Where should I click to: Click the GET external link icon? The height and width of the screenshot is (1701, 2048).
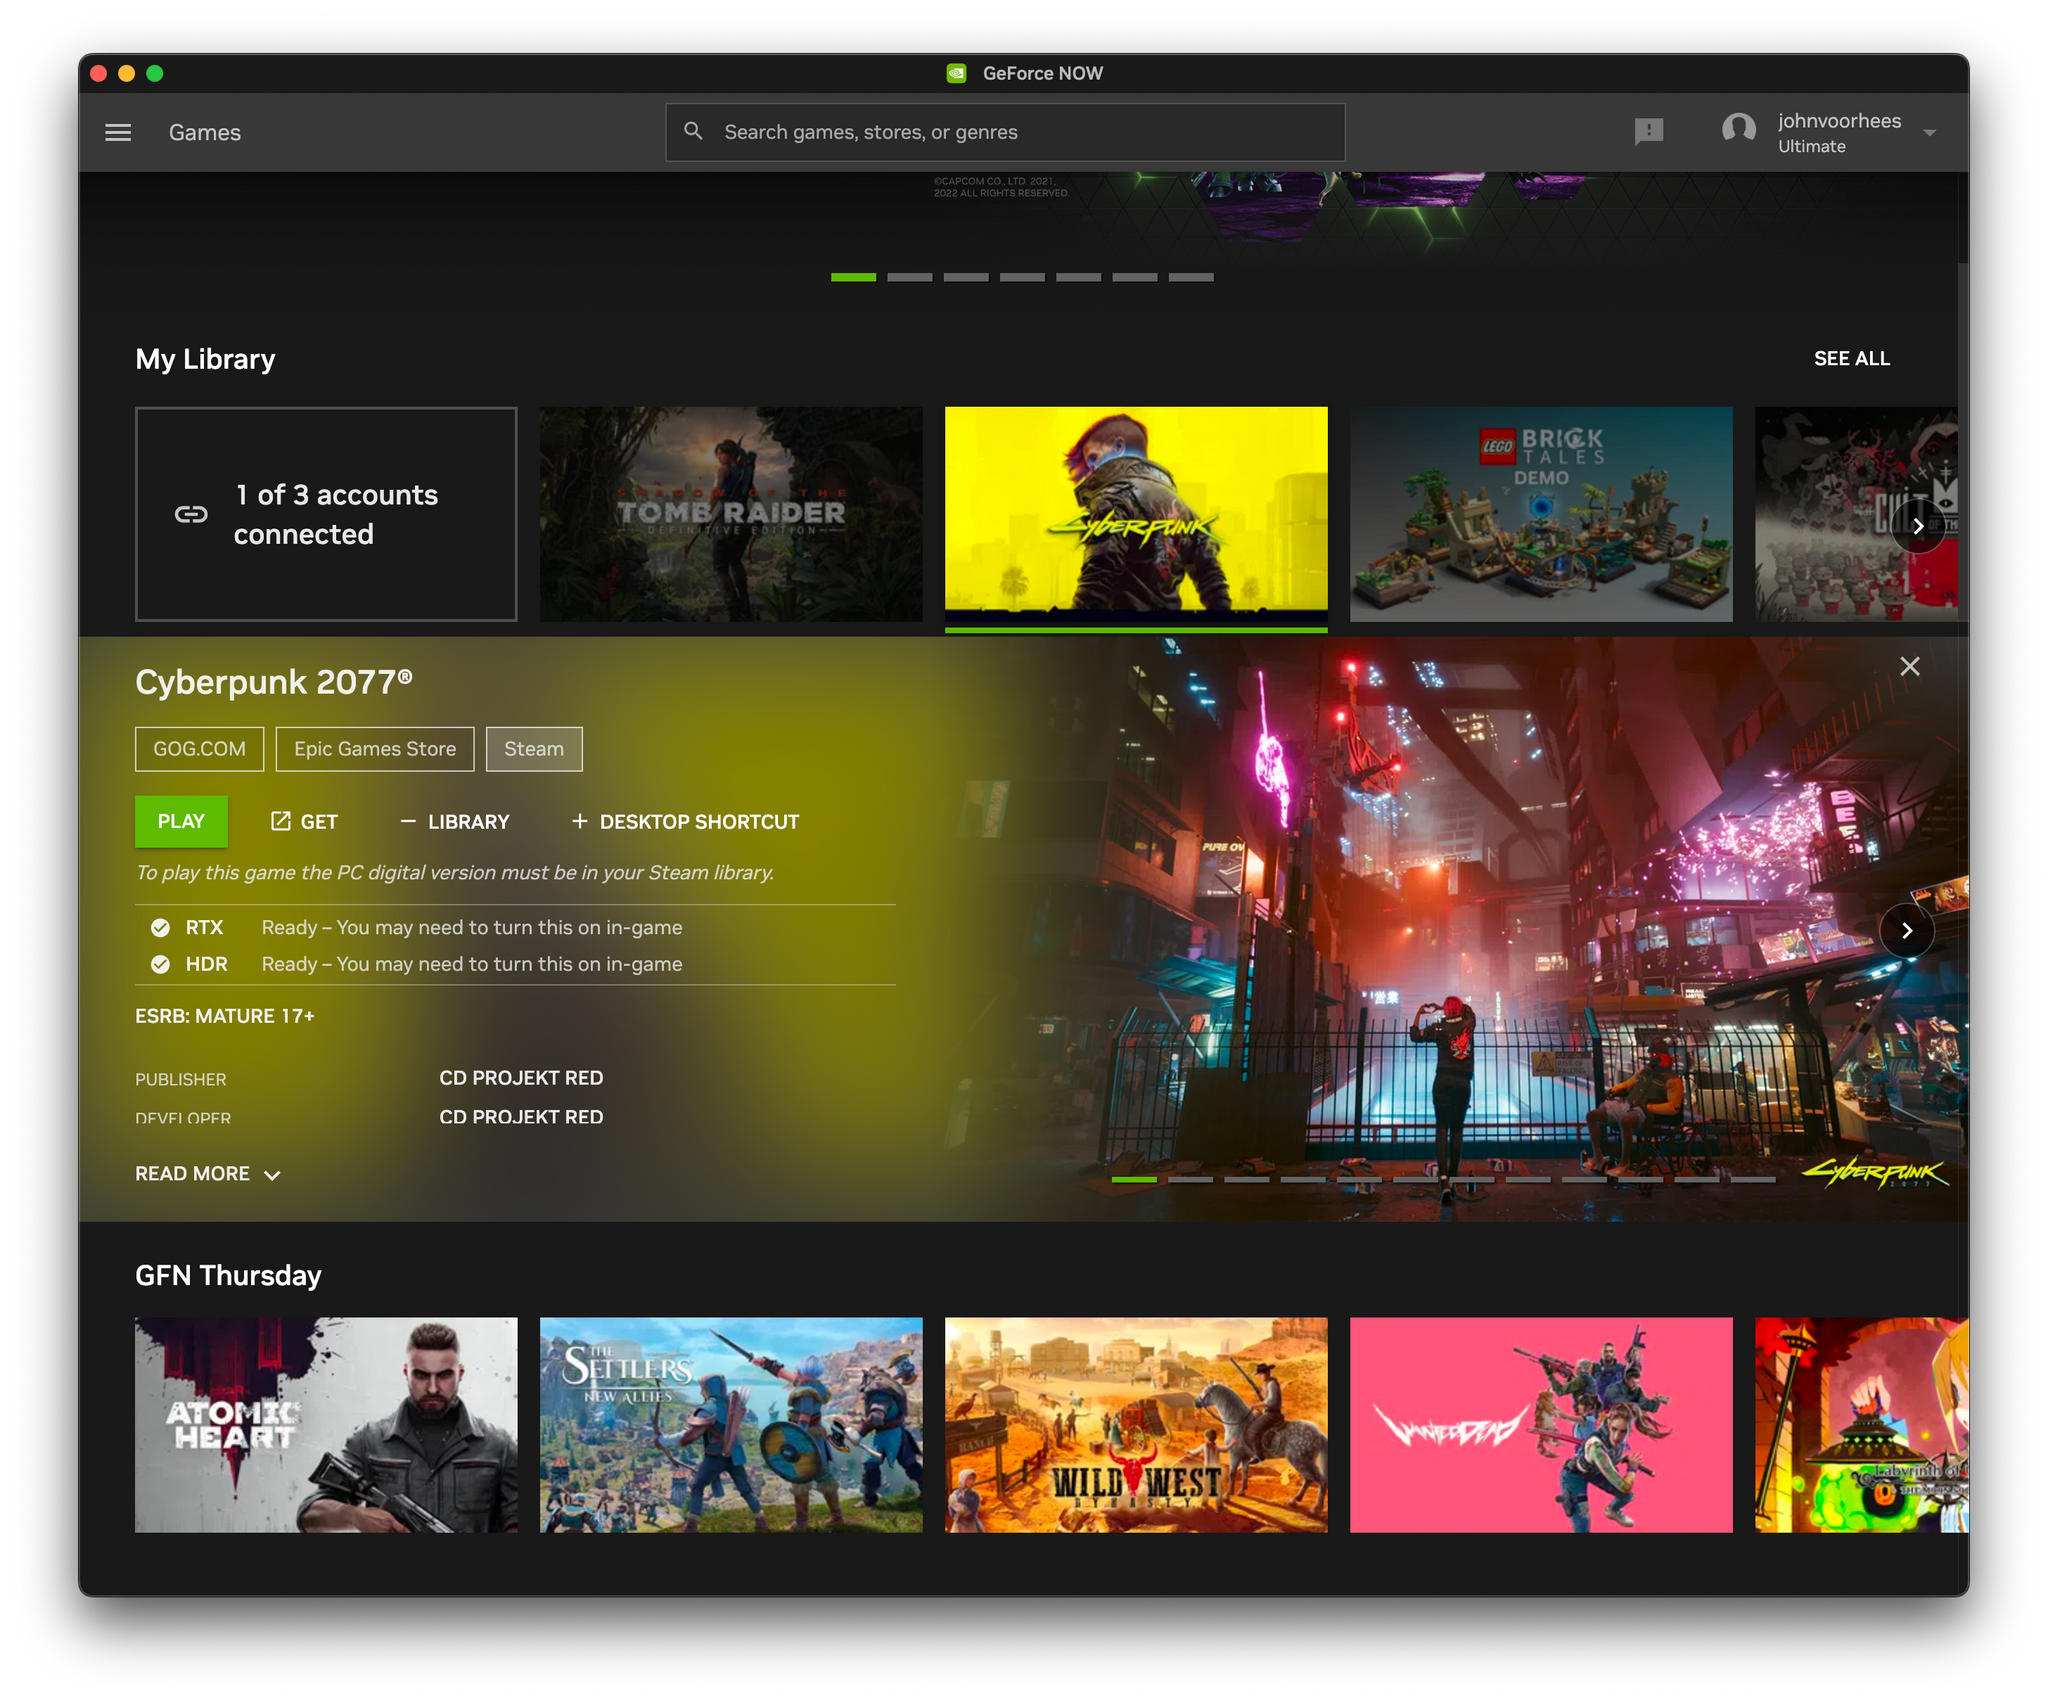(277, 822)
